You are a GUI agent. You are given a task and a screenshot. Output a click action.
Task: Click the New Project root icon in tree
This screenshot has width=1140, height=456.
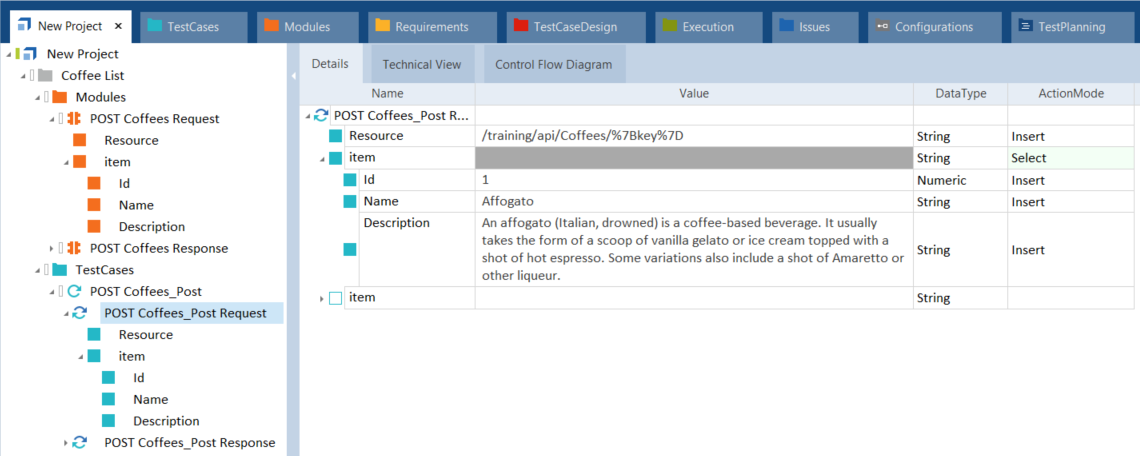pyautogui.click(x=30, y=54)
